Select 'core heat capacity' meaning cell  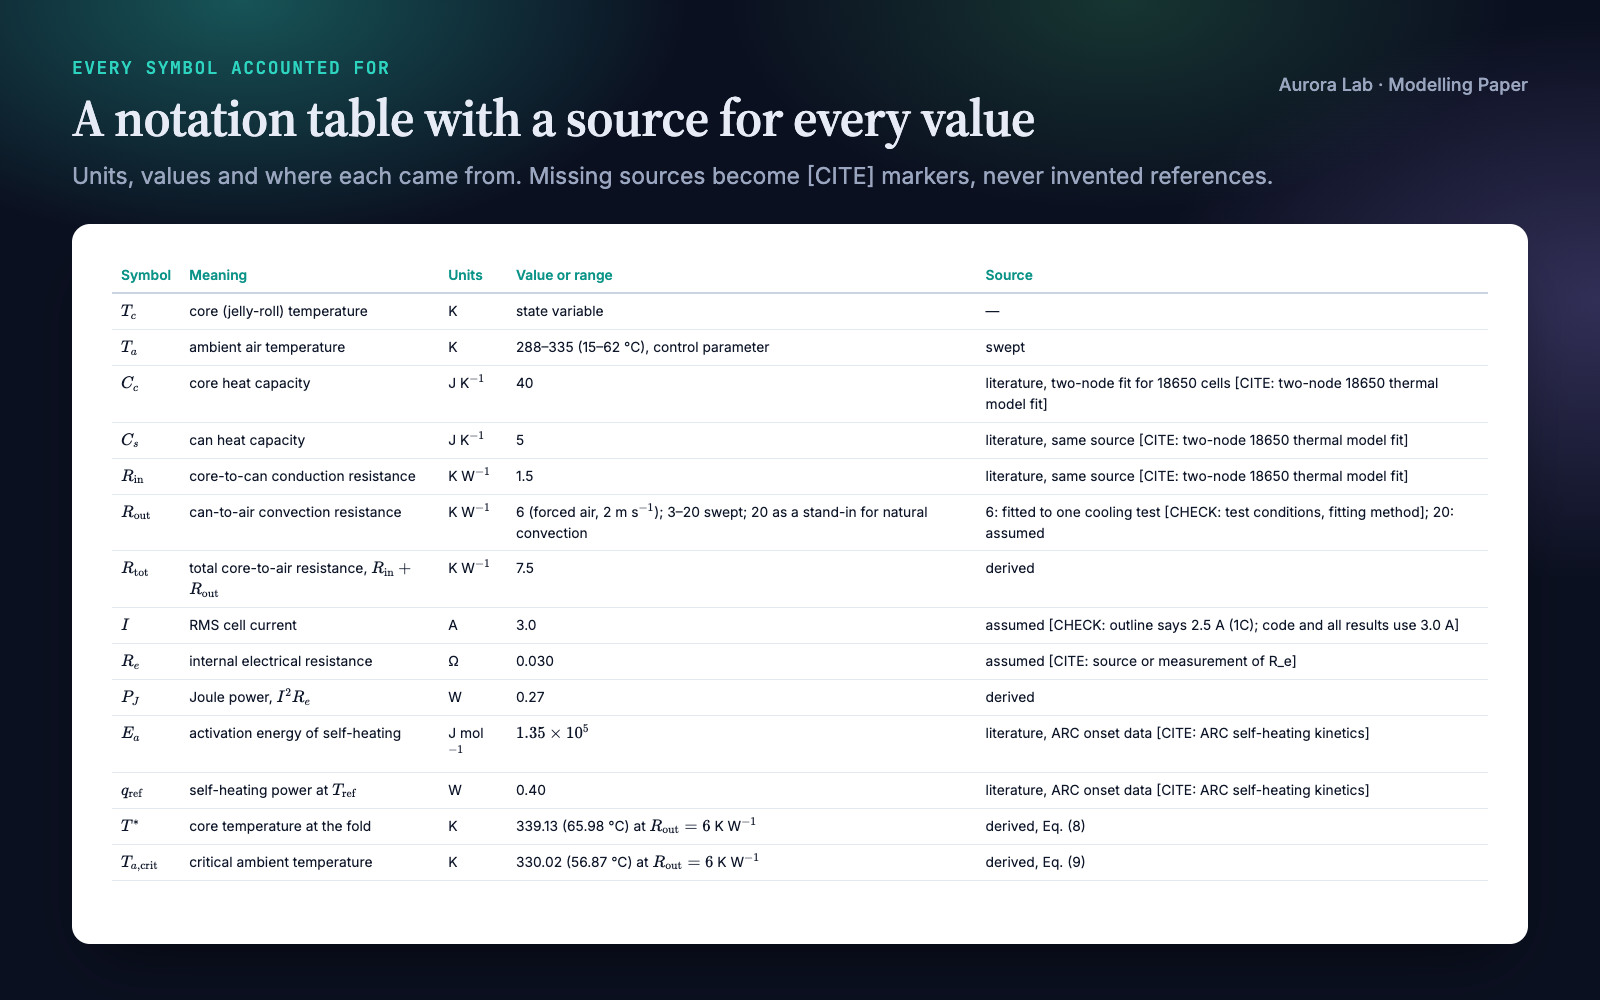(250, 383)
